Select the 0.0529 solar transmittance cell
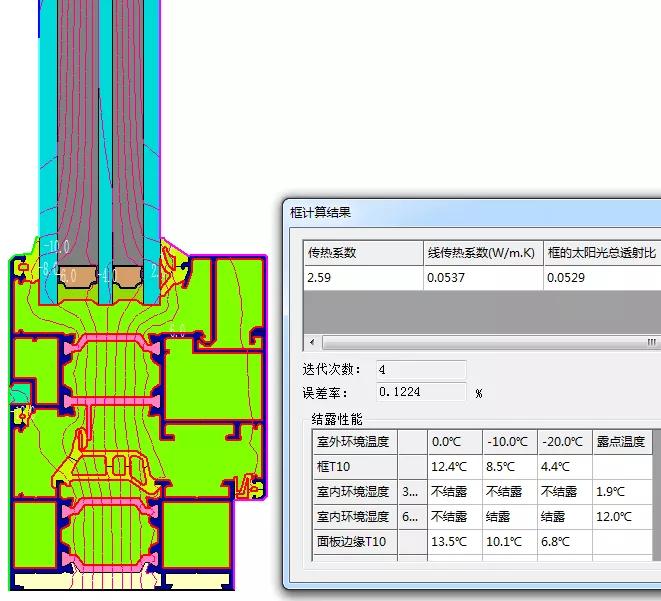This screenshot has width=661, height=601. [x=601, y=278]
